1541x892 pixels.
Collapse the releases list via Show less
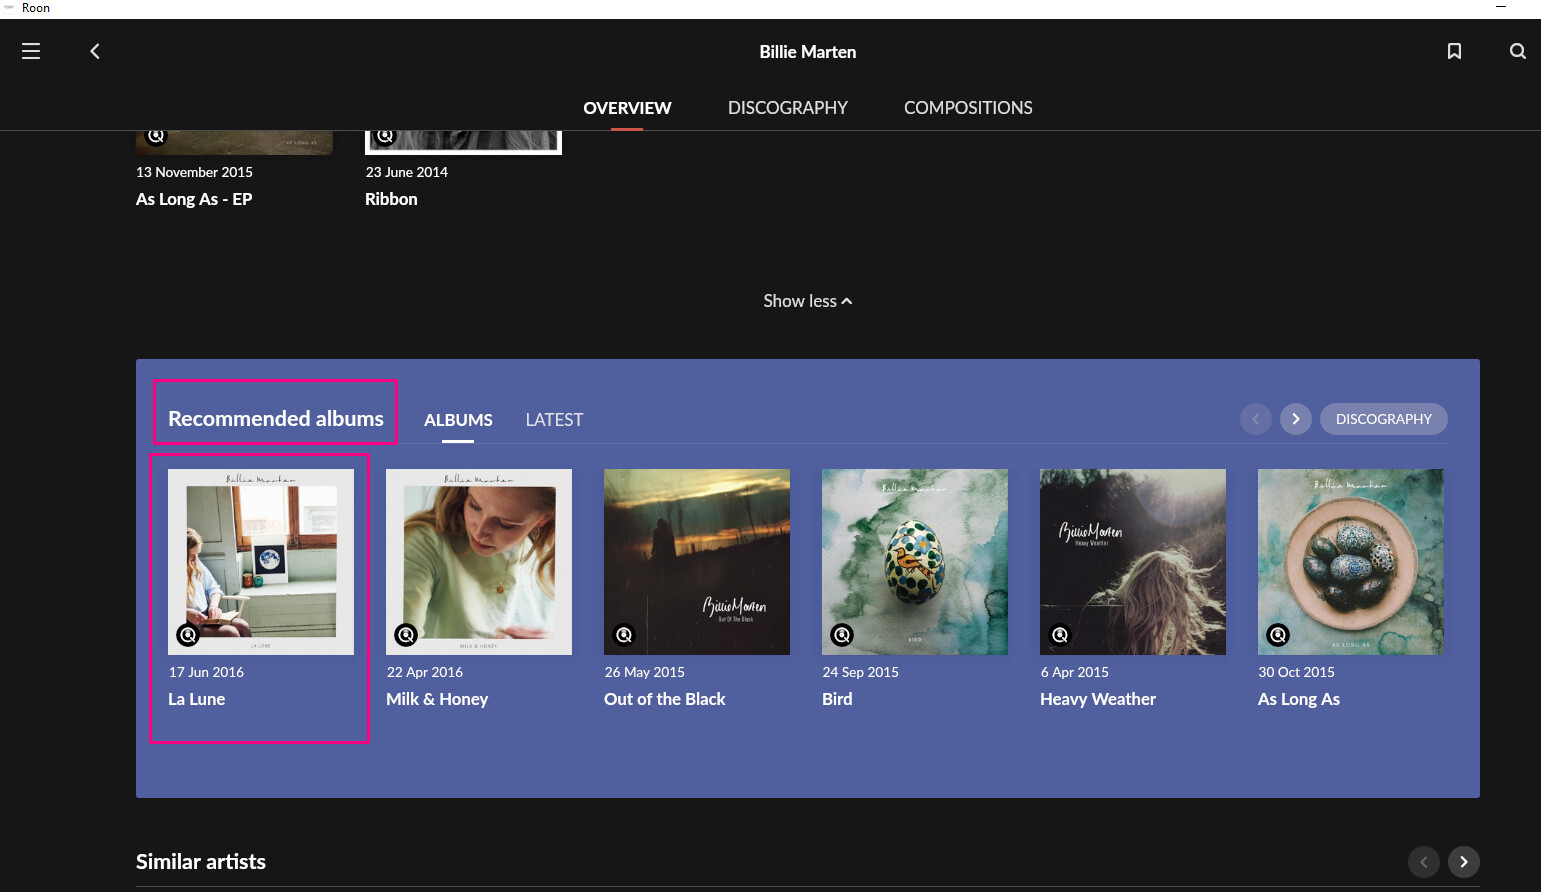pos(807,300)
